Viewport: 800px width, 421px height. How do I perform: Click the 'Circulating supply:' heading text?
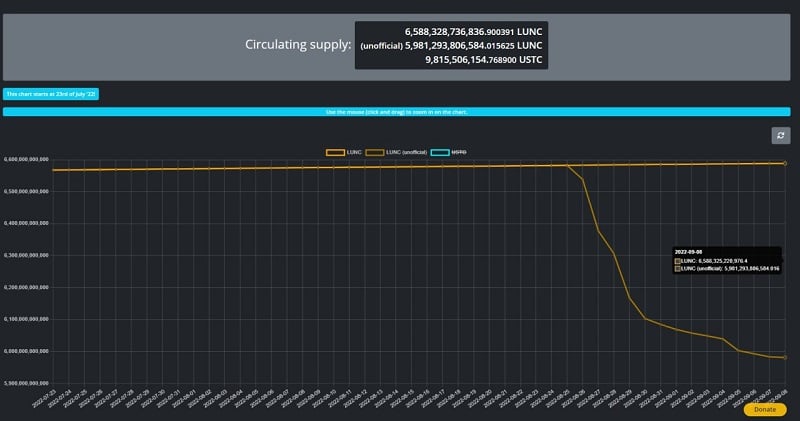pos(298,44)
